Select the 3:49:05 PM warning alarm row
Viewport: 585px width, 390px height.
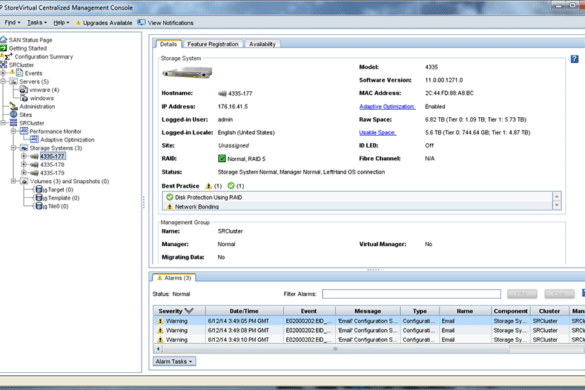[369, 321]
